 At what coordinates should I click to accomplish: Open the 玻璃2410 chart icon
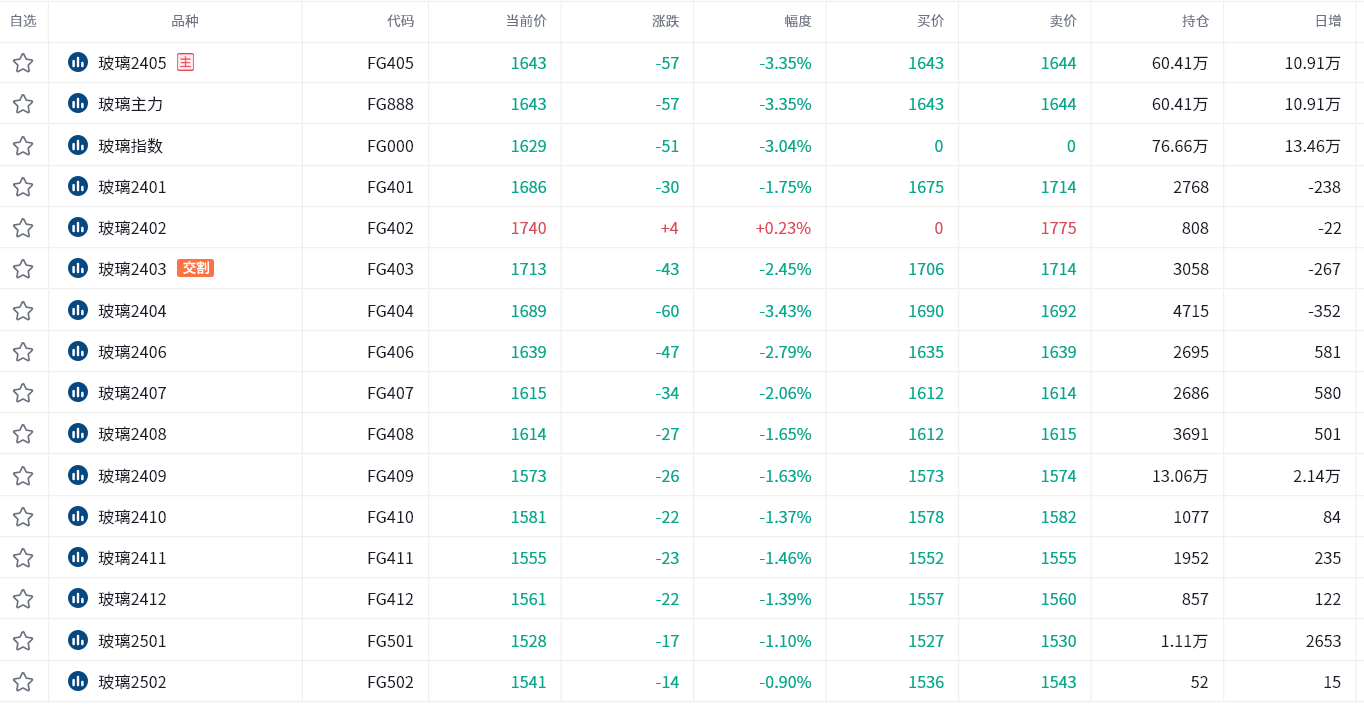78,517
